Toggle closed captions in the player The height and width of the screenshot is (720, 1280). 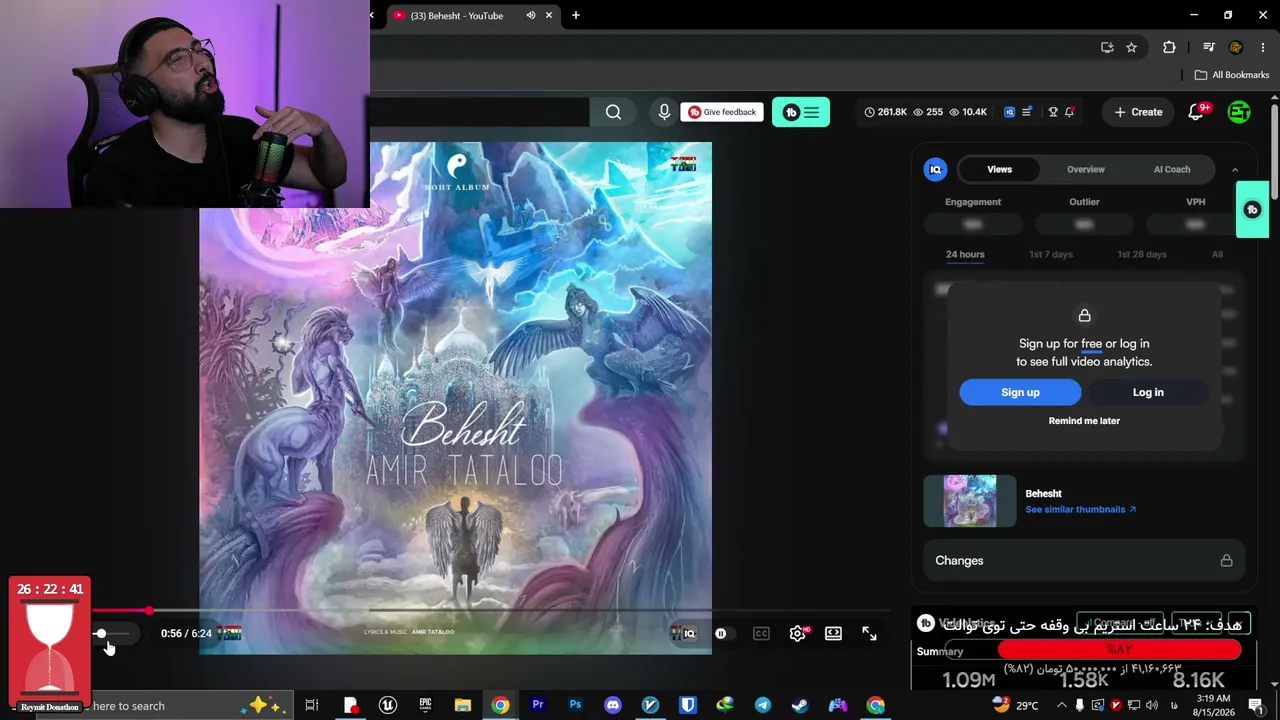(x=761, y=633)
